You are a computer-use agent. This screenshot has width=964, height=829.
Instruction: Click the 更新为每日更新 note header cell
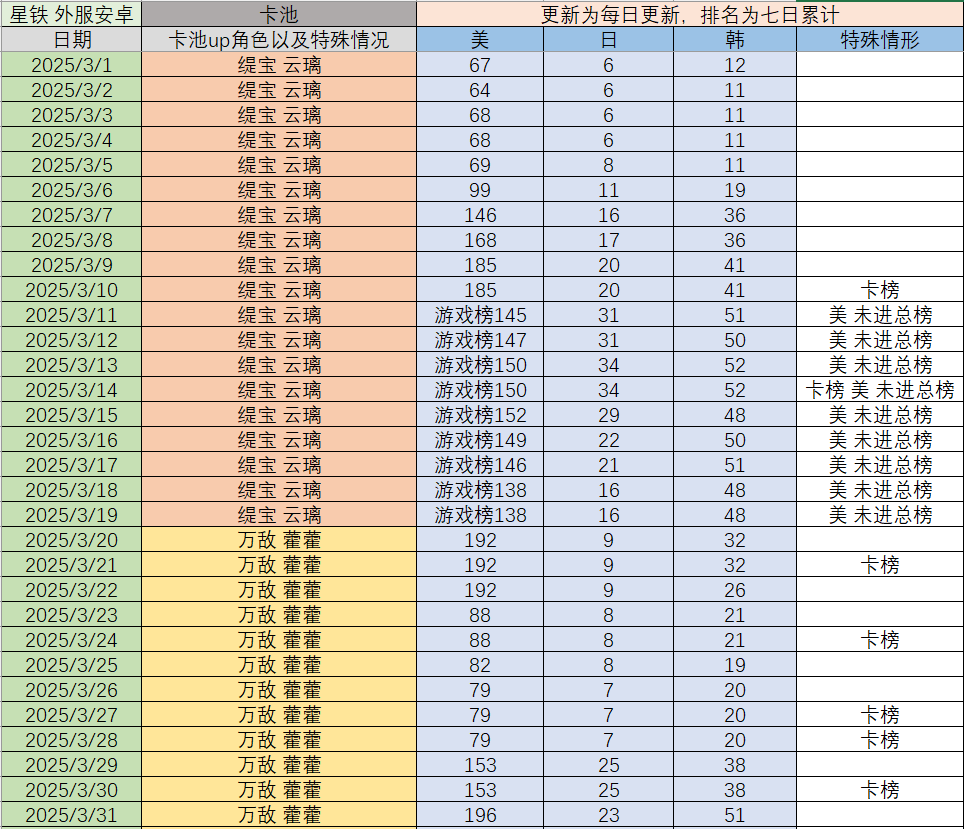coord(690,14)
